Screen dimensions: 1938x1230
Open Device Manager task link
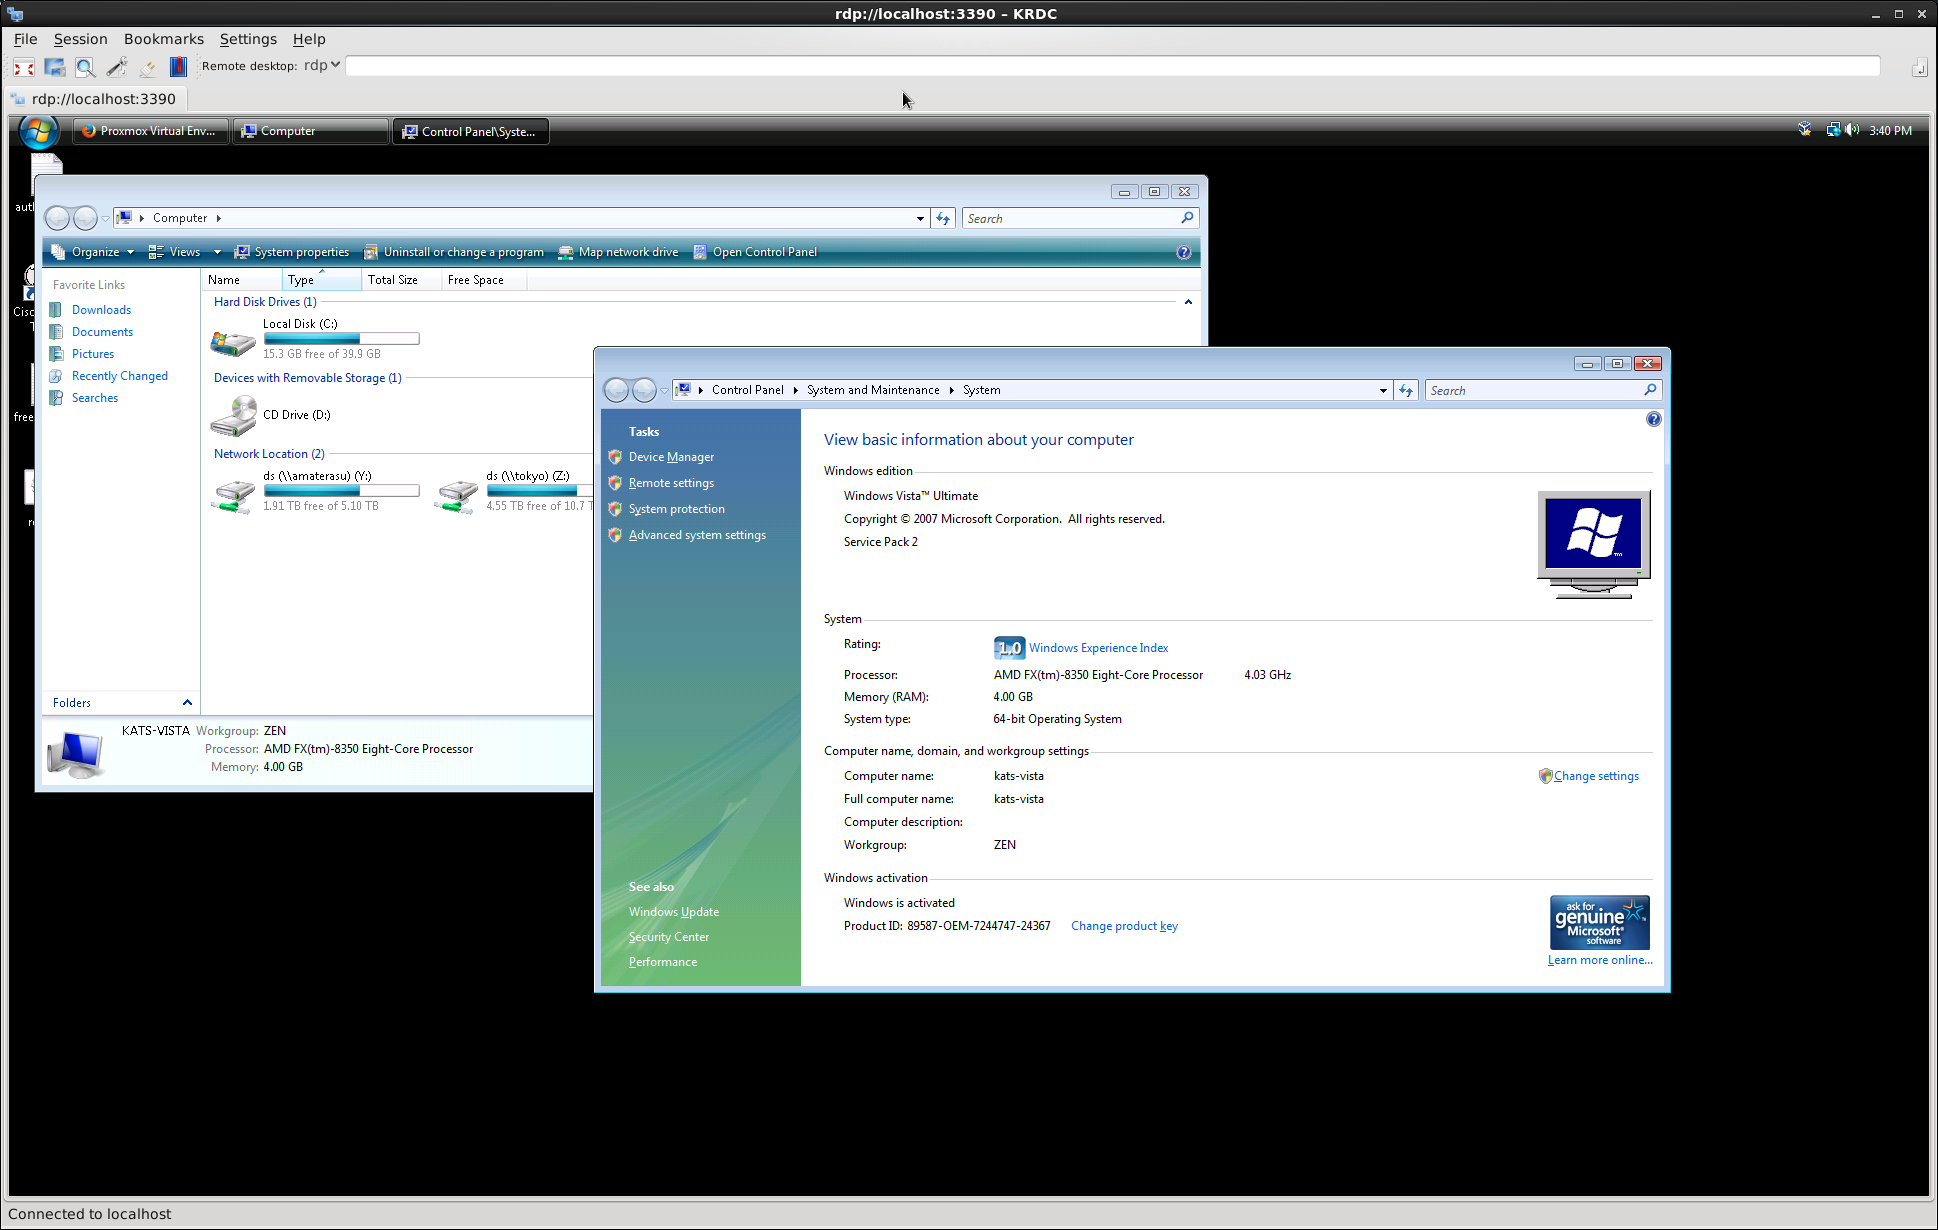pyautogui.click(x=671, y=457)
